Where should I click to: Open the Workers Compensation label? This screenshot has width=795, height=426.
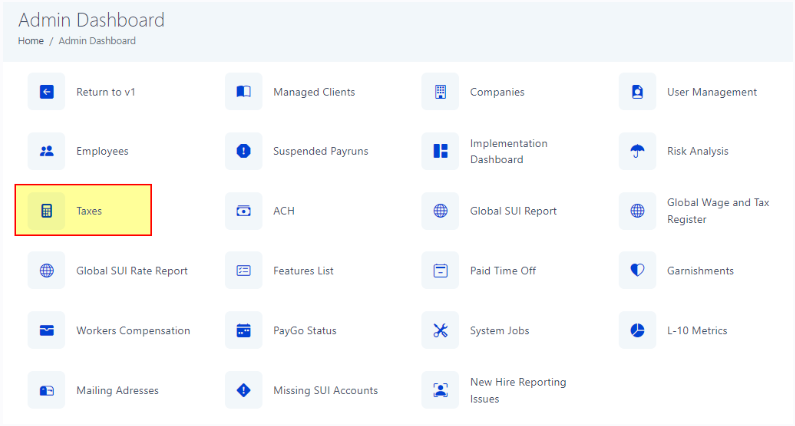133,331
